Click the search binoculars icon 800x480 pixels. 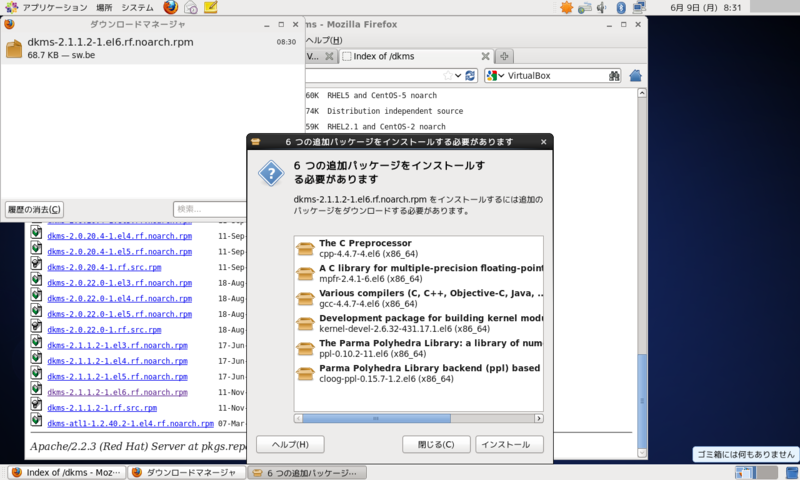[x=614, y=75]
